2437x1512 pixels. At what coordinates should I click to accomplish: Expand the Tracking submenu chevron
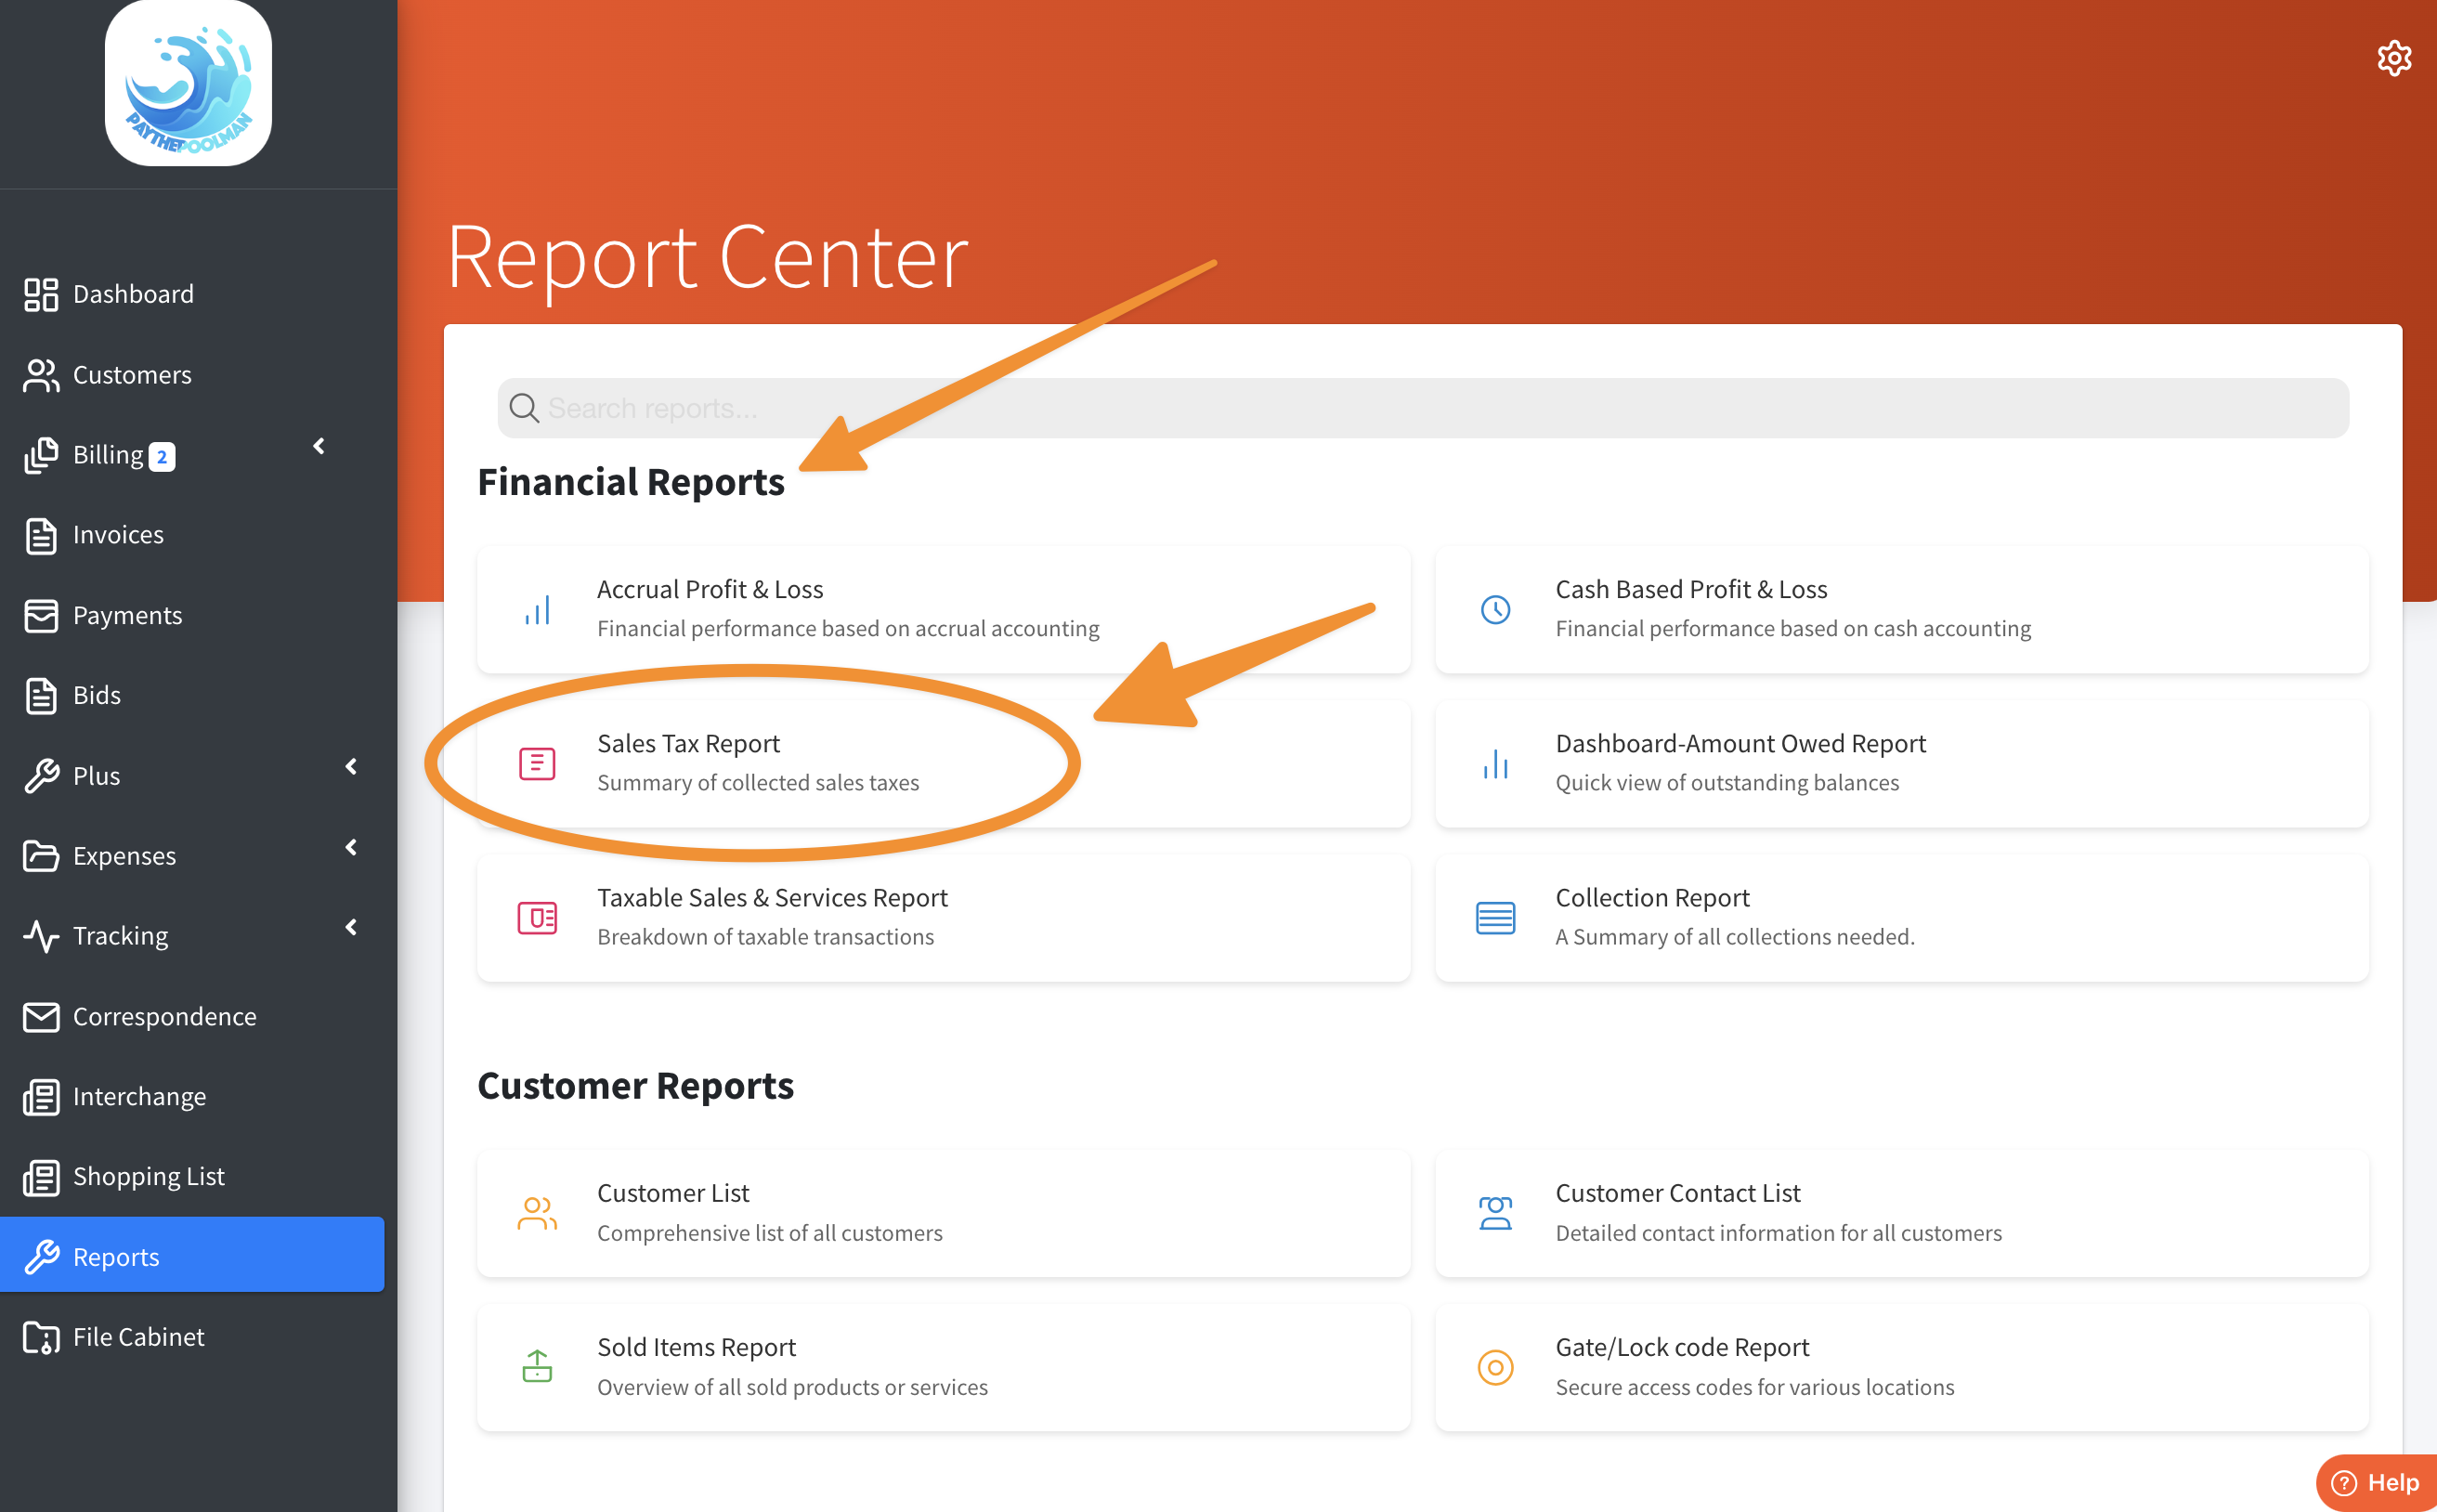tap(351, 928)
